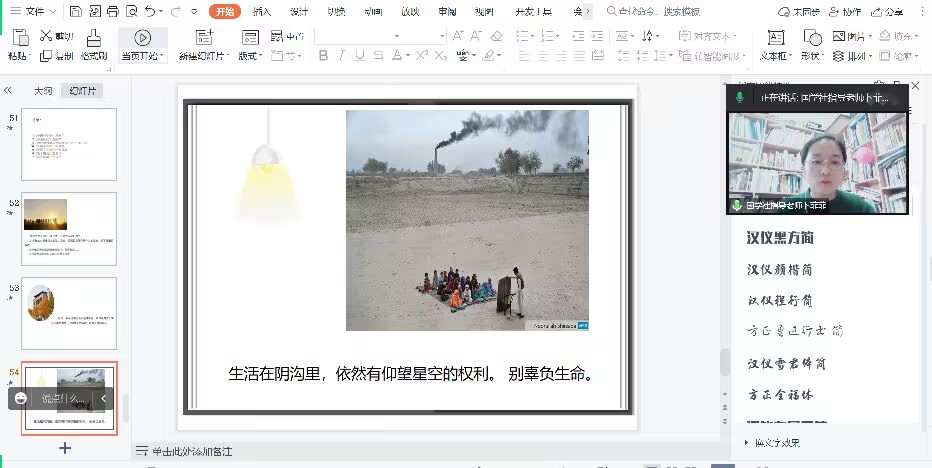Select slide 52 thumbnail
The width and height of the screenshot is (932, 468).
[69, 228]
